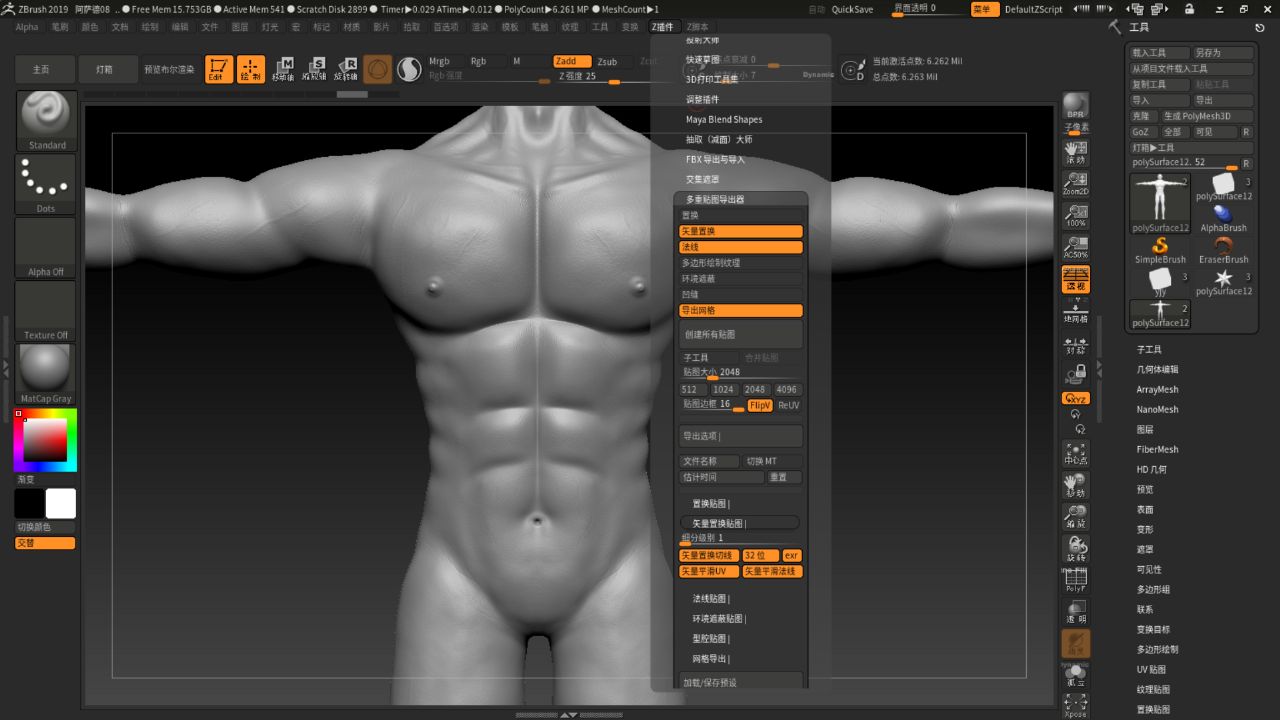Viewport: 1280px width, 720px height.
Task: Toggle the export mesh (导出网格) option
Action: pos(741,311)
